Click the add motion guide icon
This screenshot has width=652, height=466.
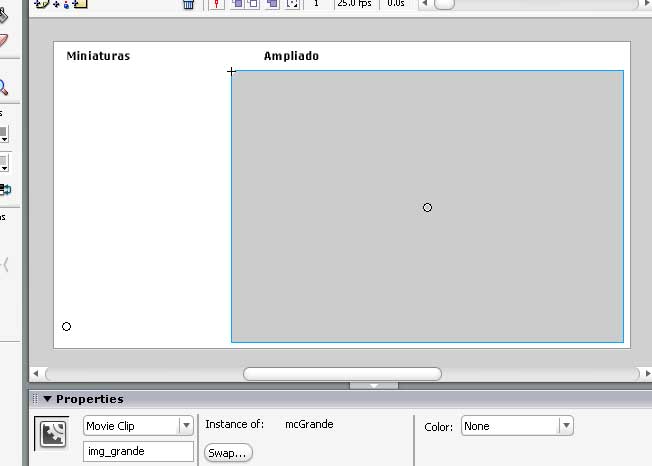pyautogui.click(x=60, y=4)
